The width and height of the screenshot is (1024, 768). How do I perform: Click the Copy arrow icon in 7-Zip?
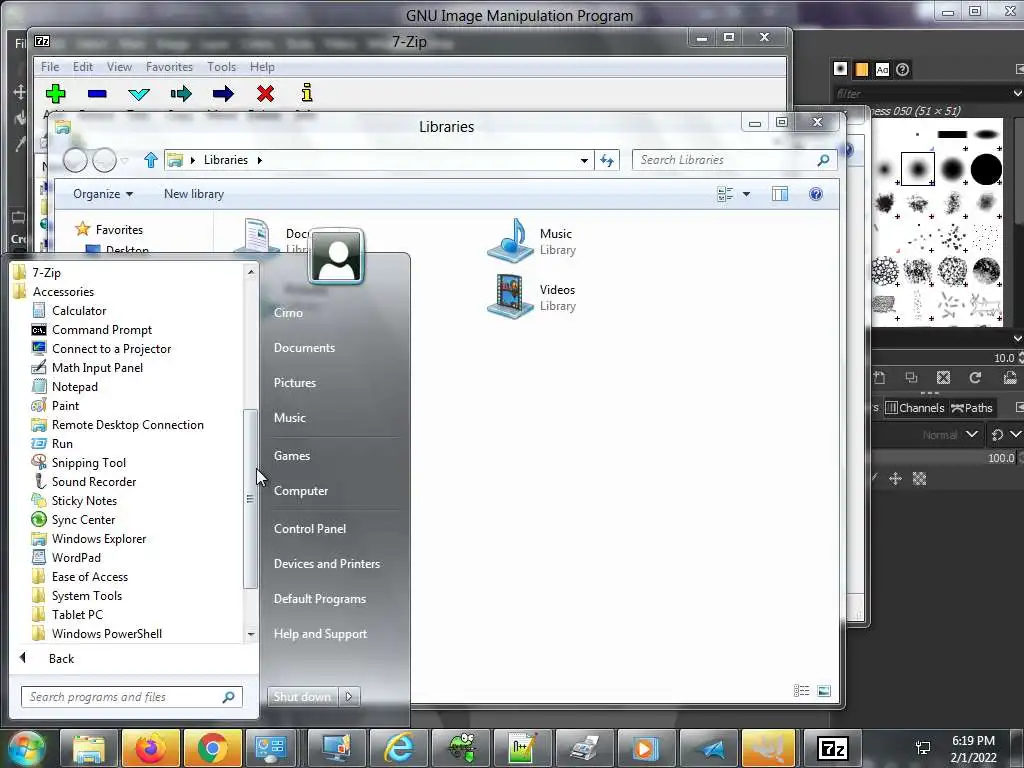[181, 94]
